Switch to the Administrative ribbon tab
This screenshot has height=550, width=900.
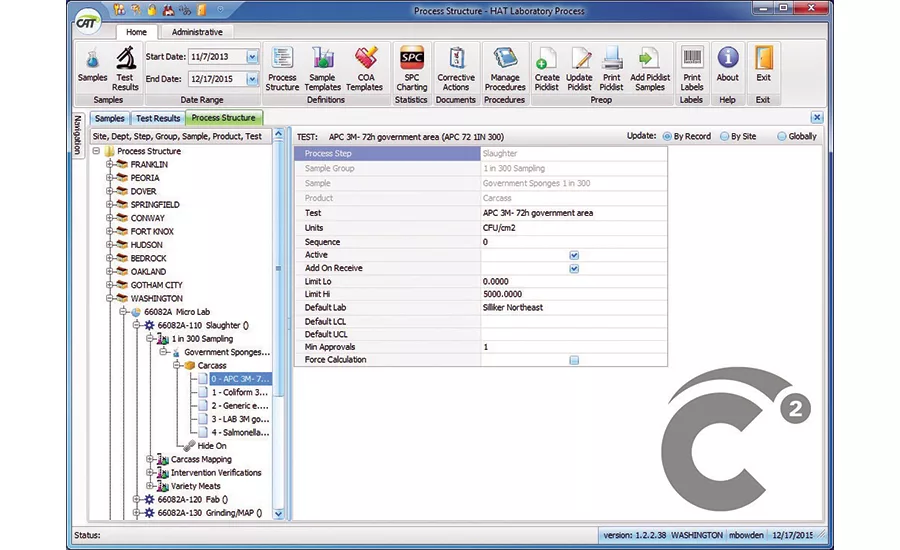pos(196,31)
